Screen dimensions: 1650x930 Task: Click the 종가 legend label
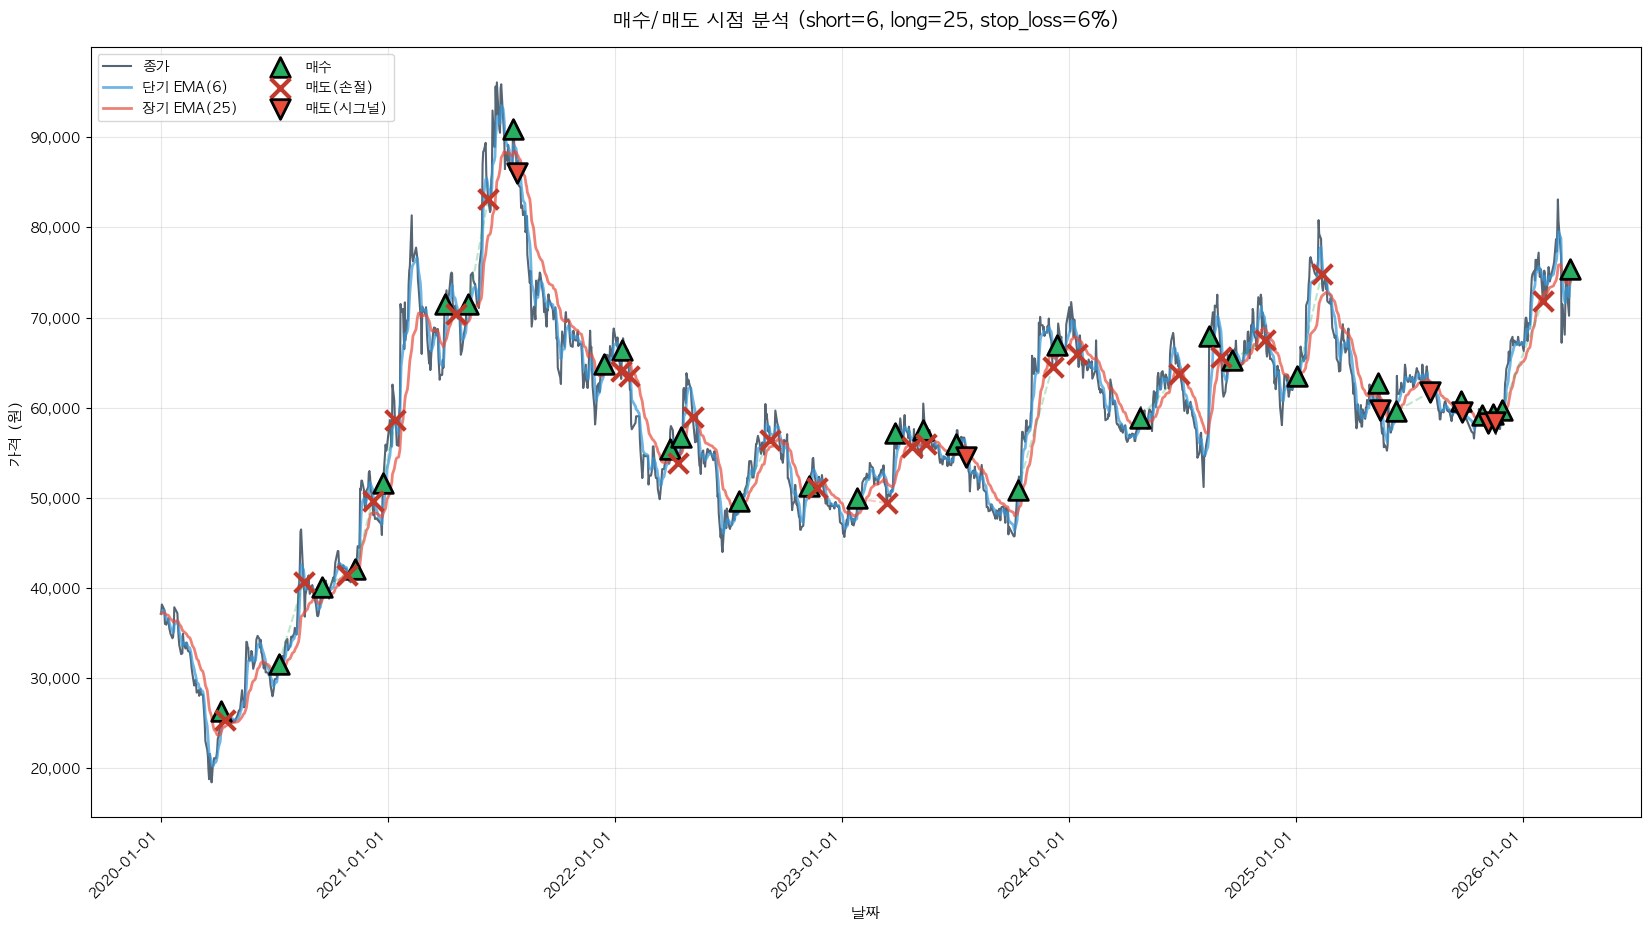(x=156, y=67)
